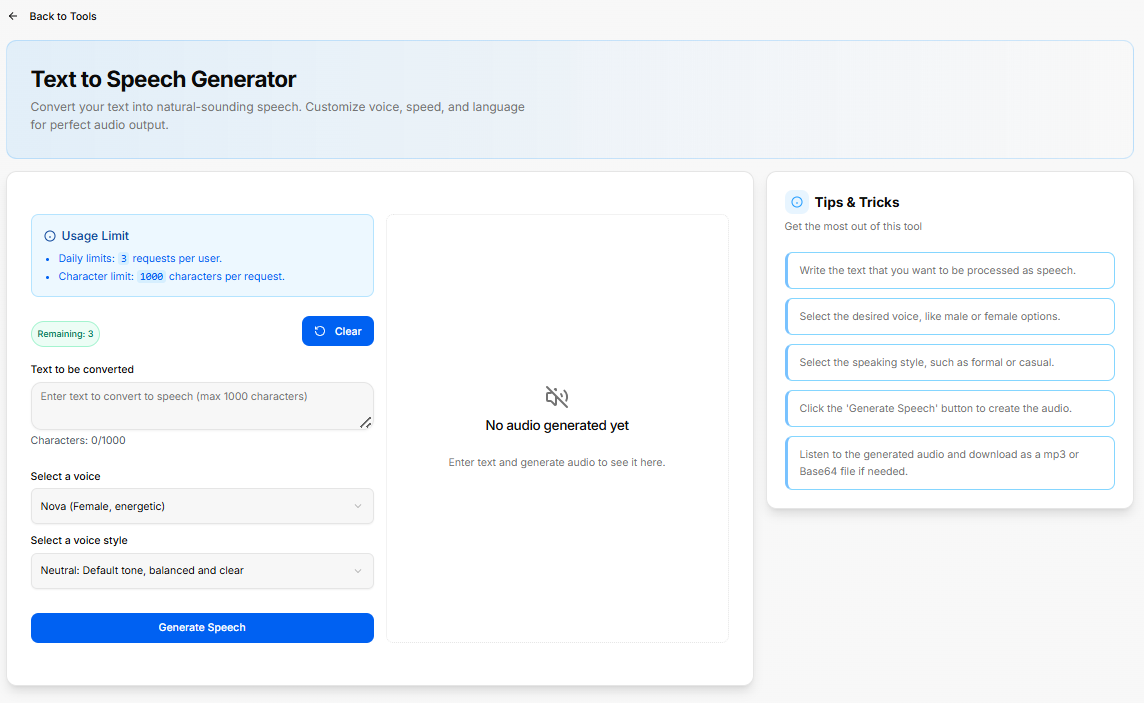Viewport: 1144px width, 703px height.
Task: Click the 'Convert your text into natural-sounding speech' description
Action: point(277,116)
